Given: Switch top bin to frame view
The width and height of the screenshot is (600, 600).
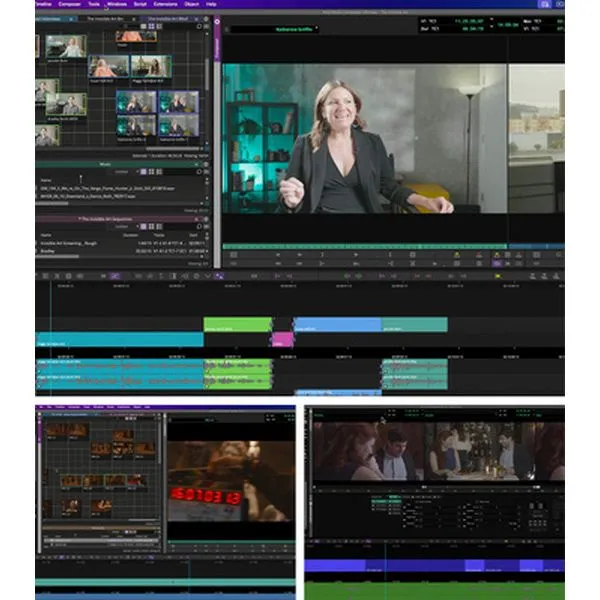Looking at the screenshot, I should point(152,26).
